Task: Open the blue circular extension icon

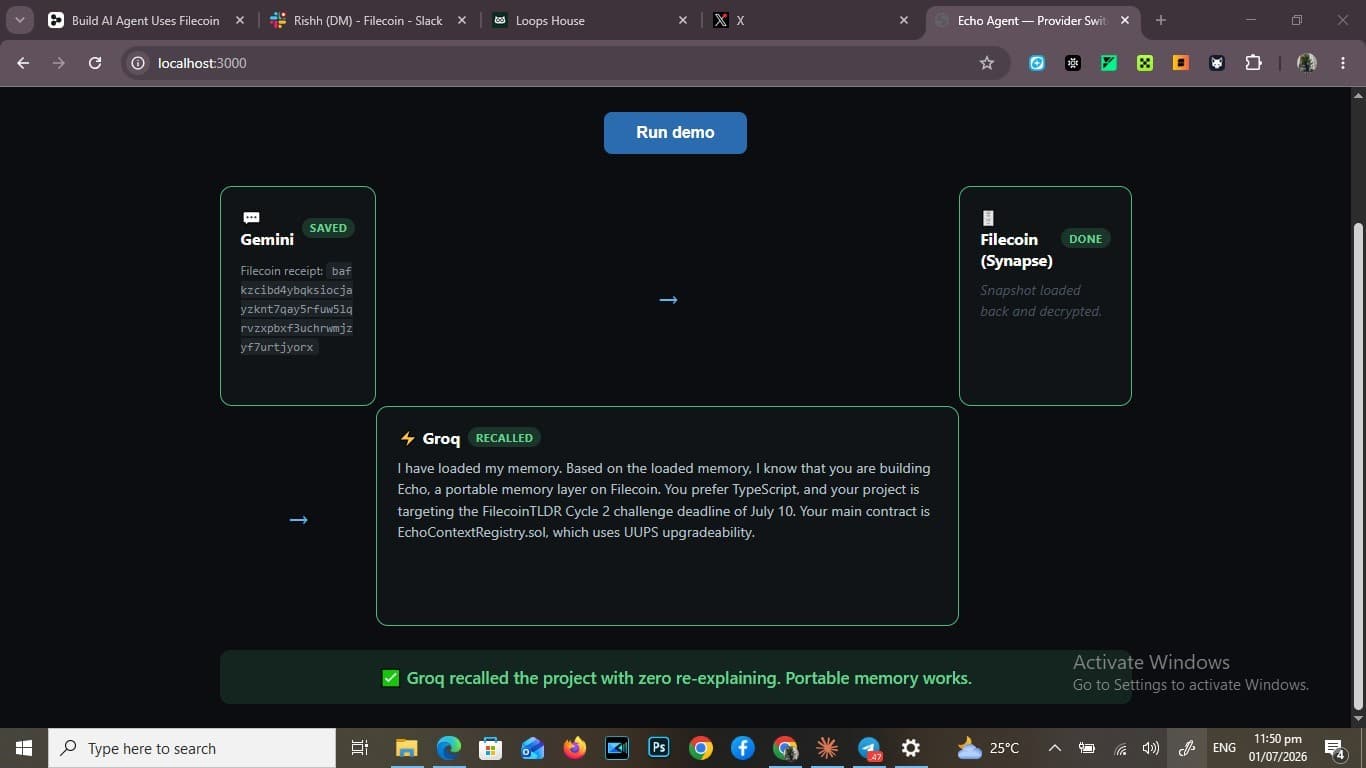Action: 1037,63
